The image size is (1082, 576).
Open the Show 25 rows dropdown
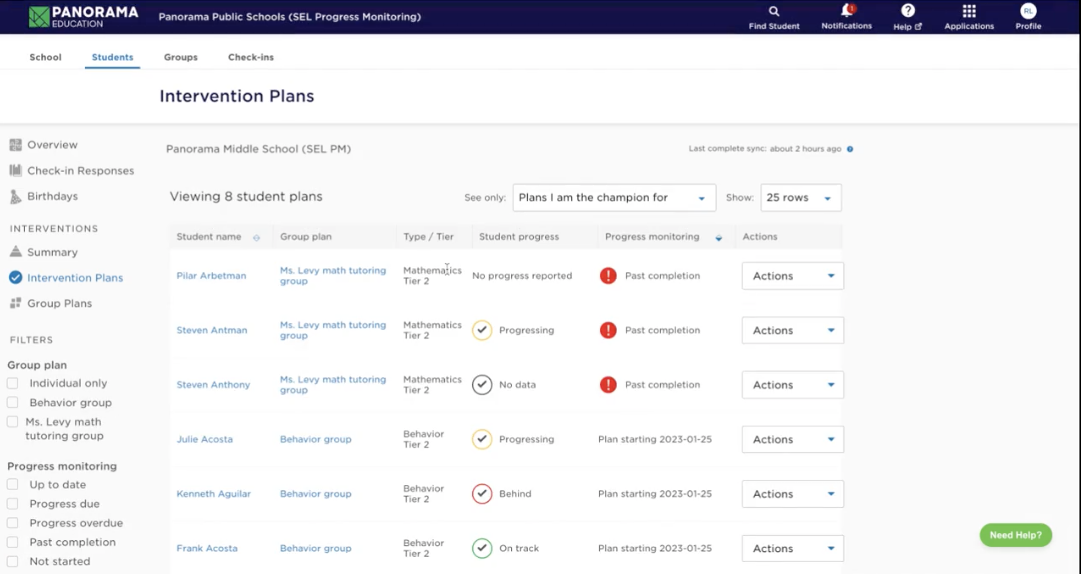click(800, 198)
